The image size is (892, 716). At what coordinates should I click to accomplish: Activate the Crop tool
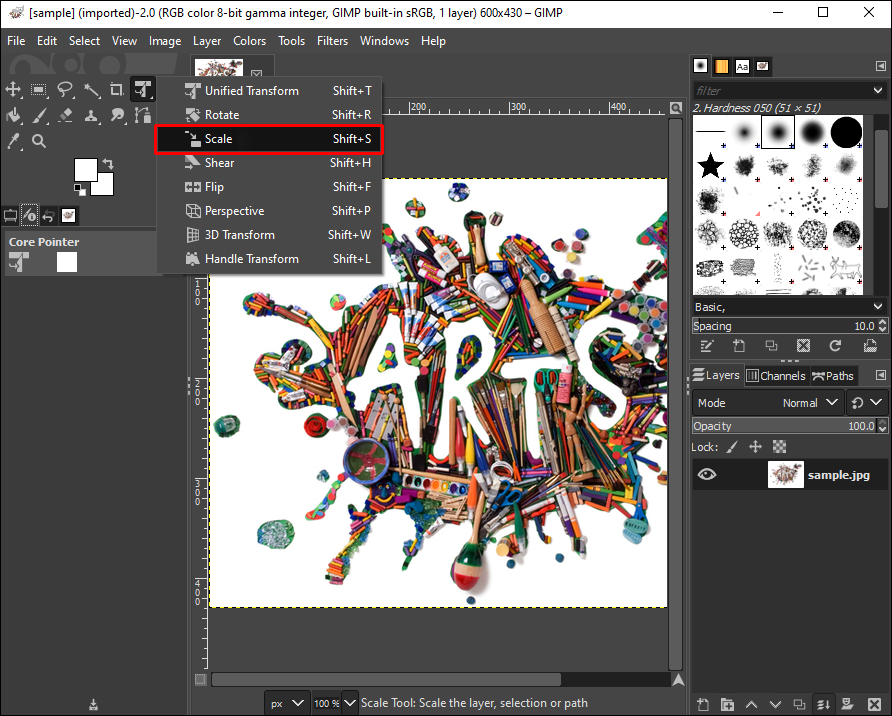[117, 90]
